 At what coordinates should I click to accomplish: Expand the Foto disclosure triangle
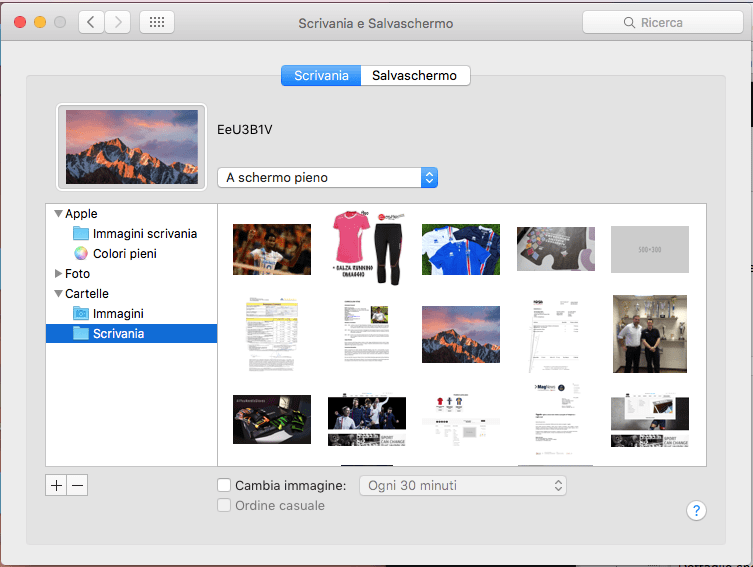pyautogui.click(x=58, y=274)
